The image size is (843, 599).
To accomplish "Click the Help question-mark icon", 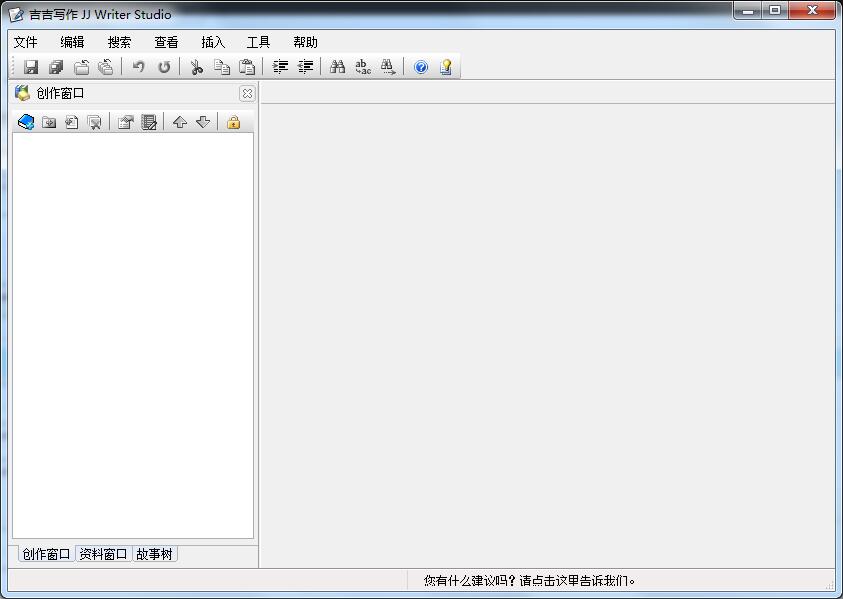I will click(420, 66).
